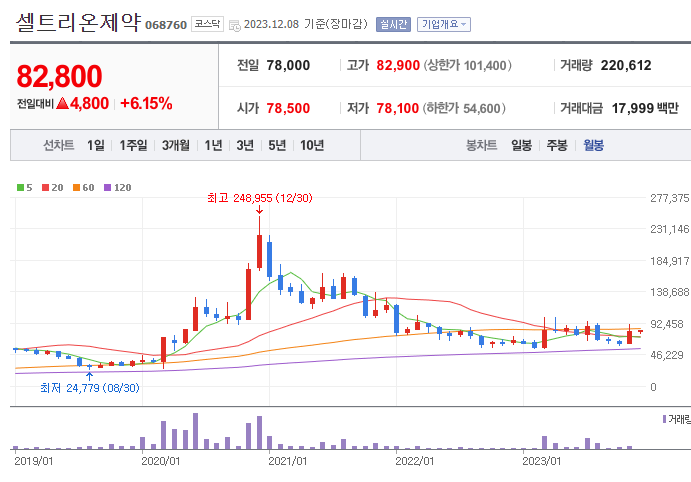
Task: Click the 거래량 value 220,612
Action: [626, 66]
